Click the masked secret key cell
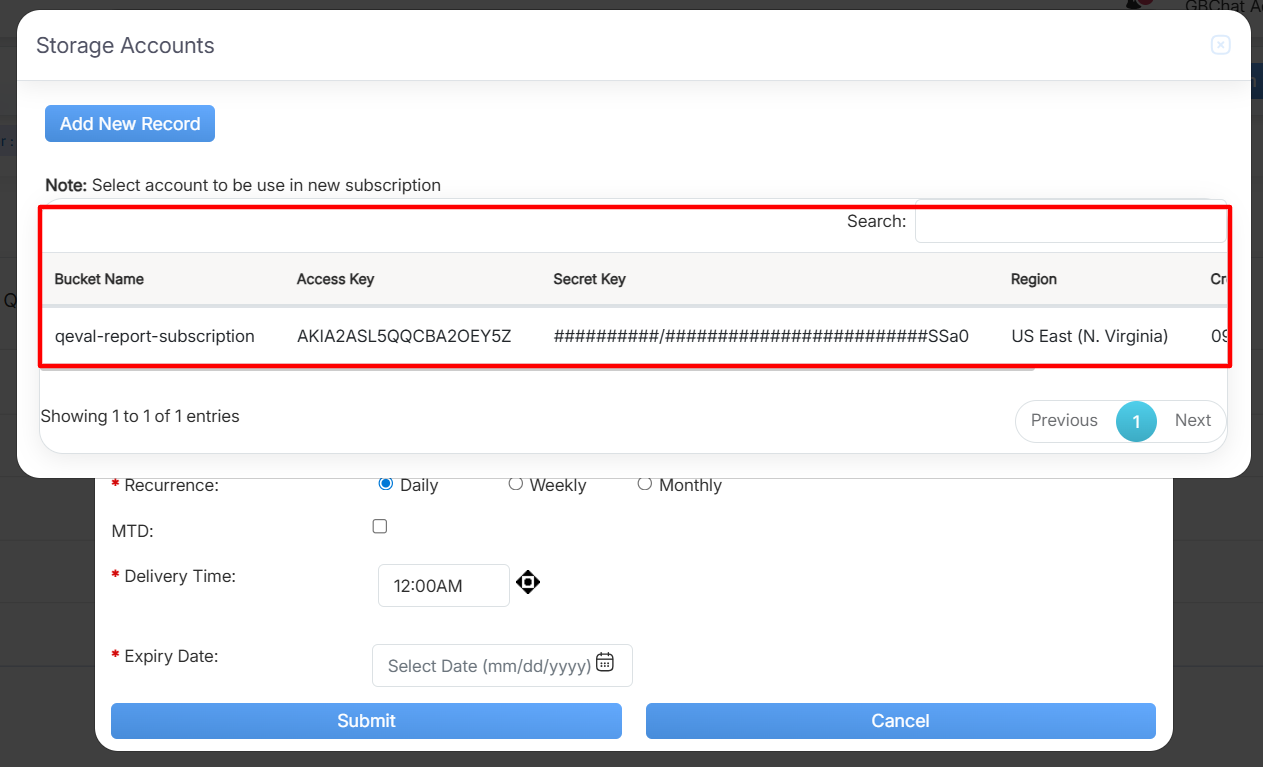Image resolution: width=1263 pixels, height=767 pixels. tap(761, 336)
